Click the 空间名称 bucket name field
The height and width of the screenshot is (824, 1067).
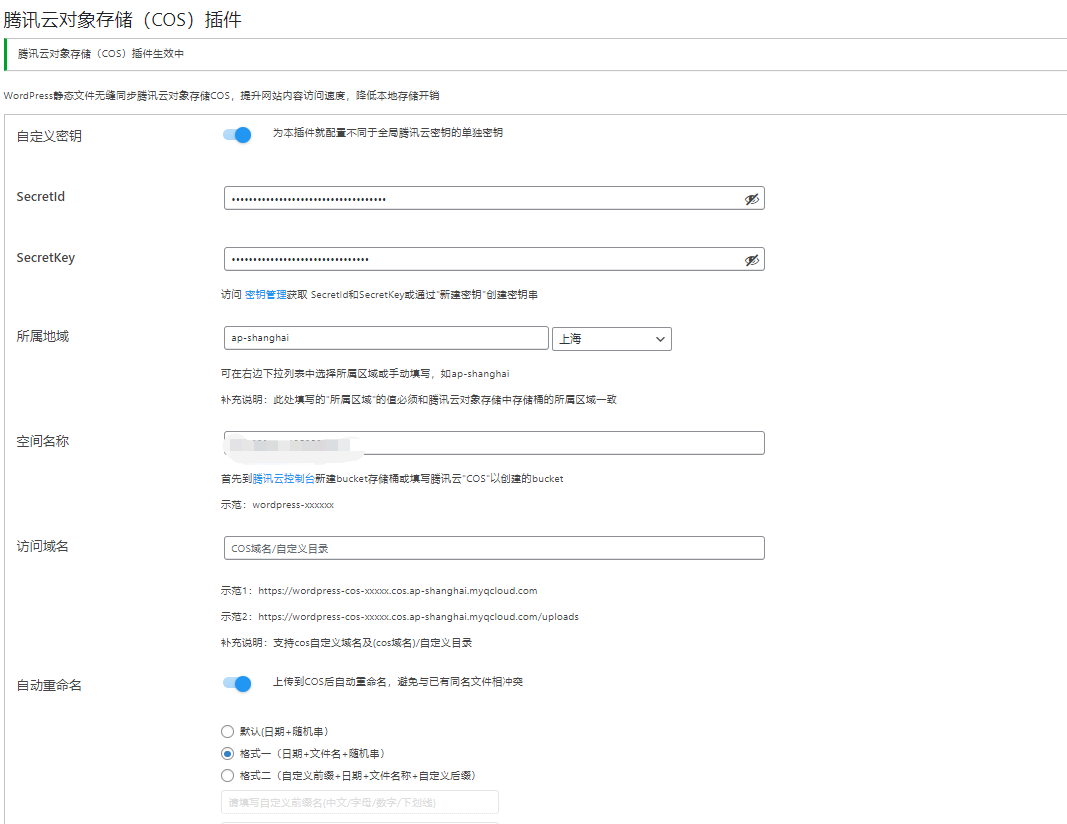[x=494, y=442]
